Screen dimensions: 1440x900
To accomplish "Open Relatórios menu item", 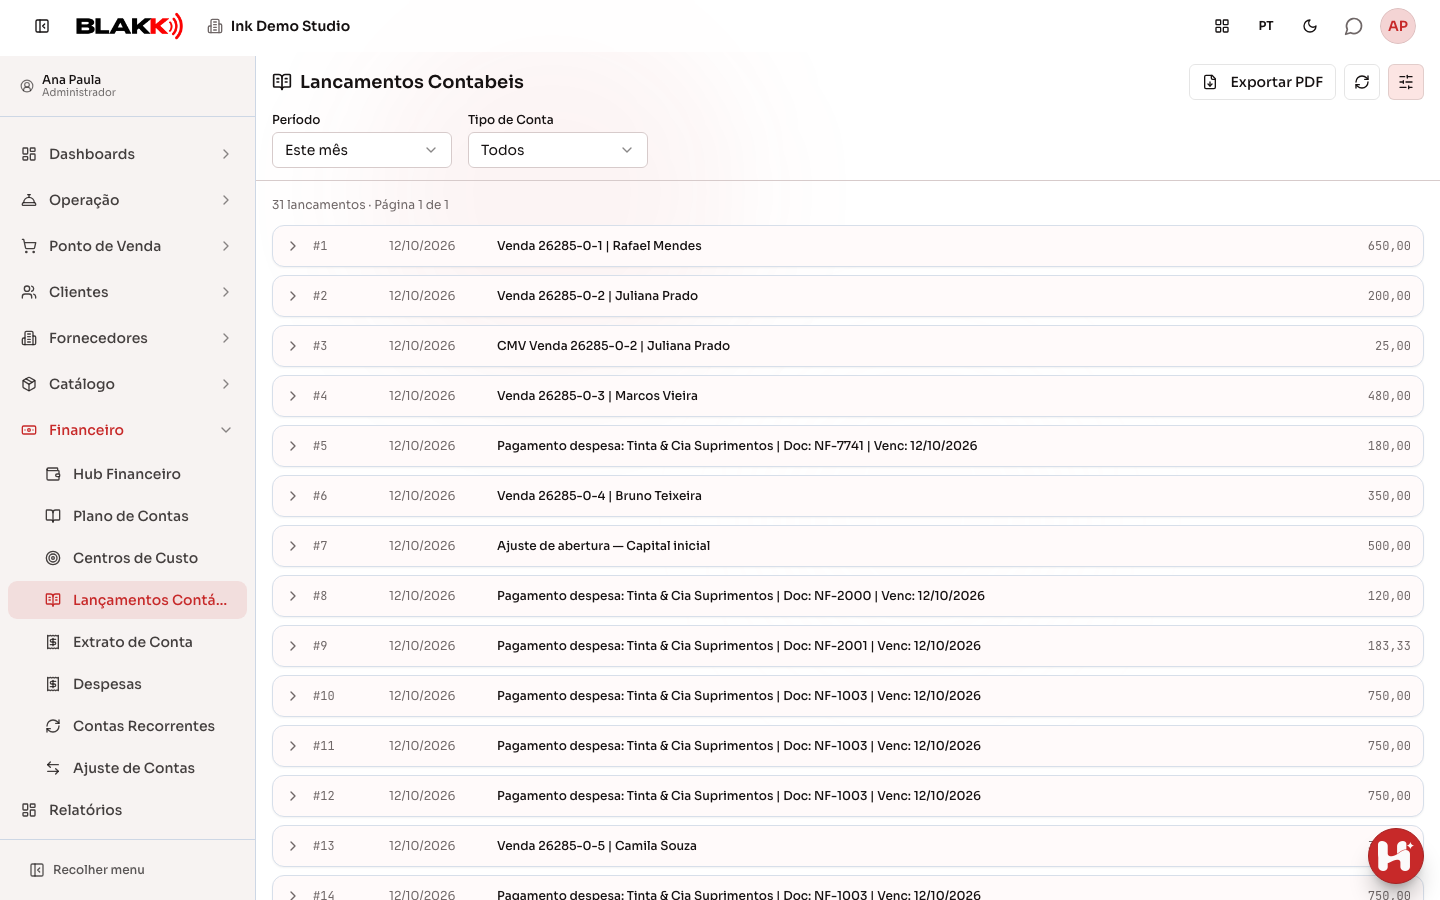I will click(x=127, y=810).
